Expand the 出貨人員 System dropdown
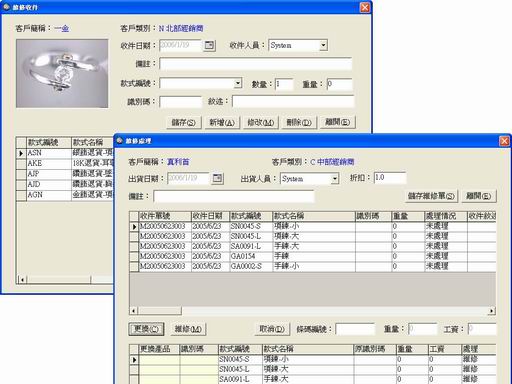The width and height of the screenshot is (512, 384). tap(335, 178)
